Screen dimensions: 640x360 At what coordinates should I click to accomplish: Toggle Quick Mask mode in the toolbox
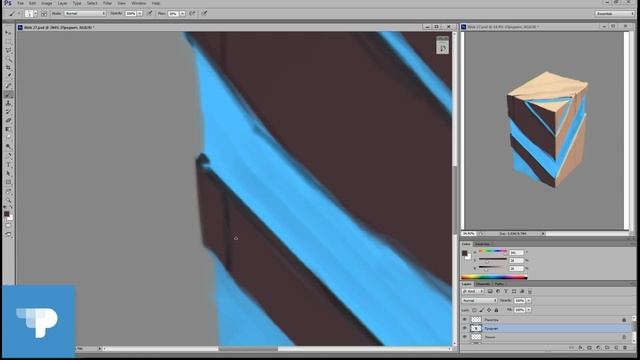click(8, 225)
